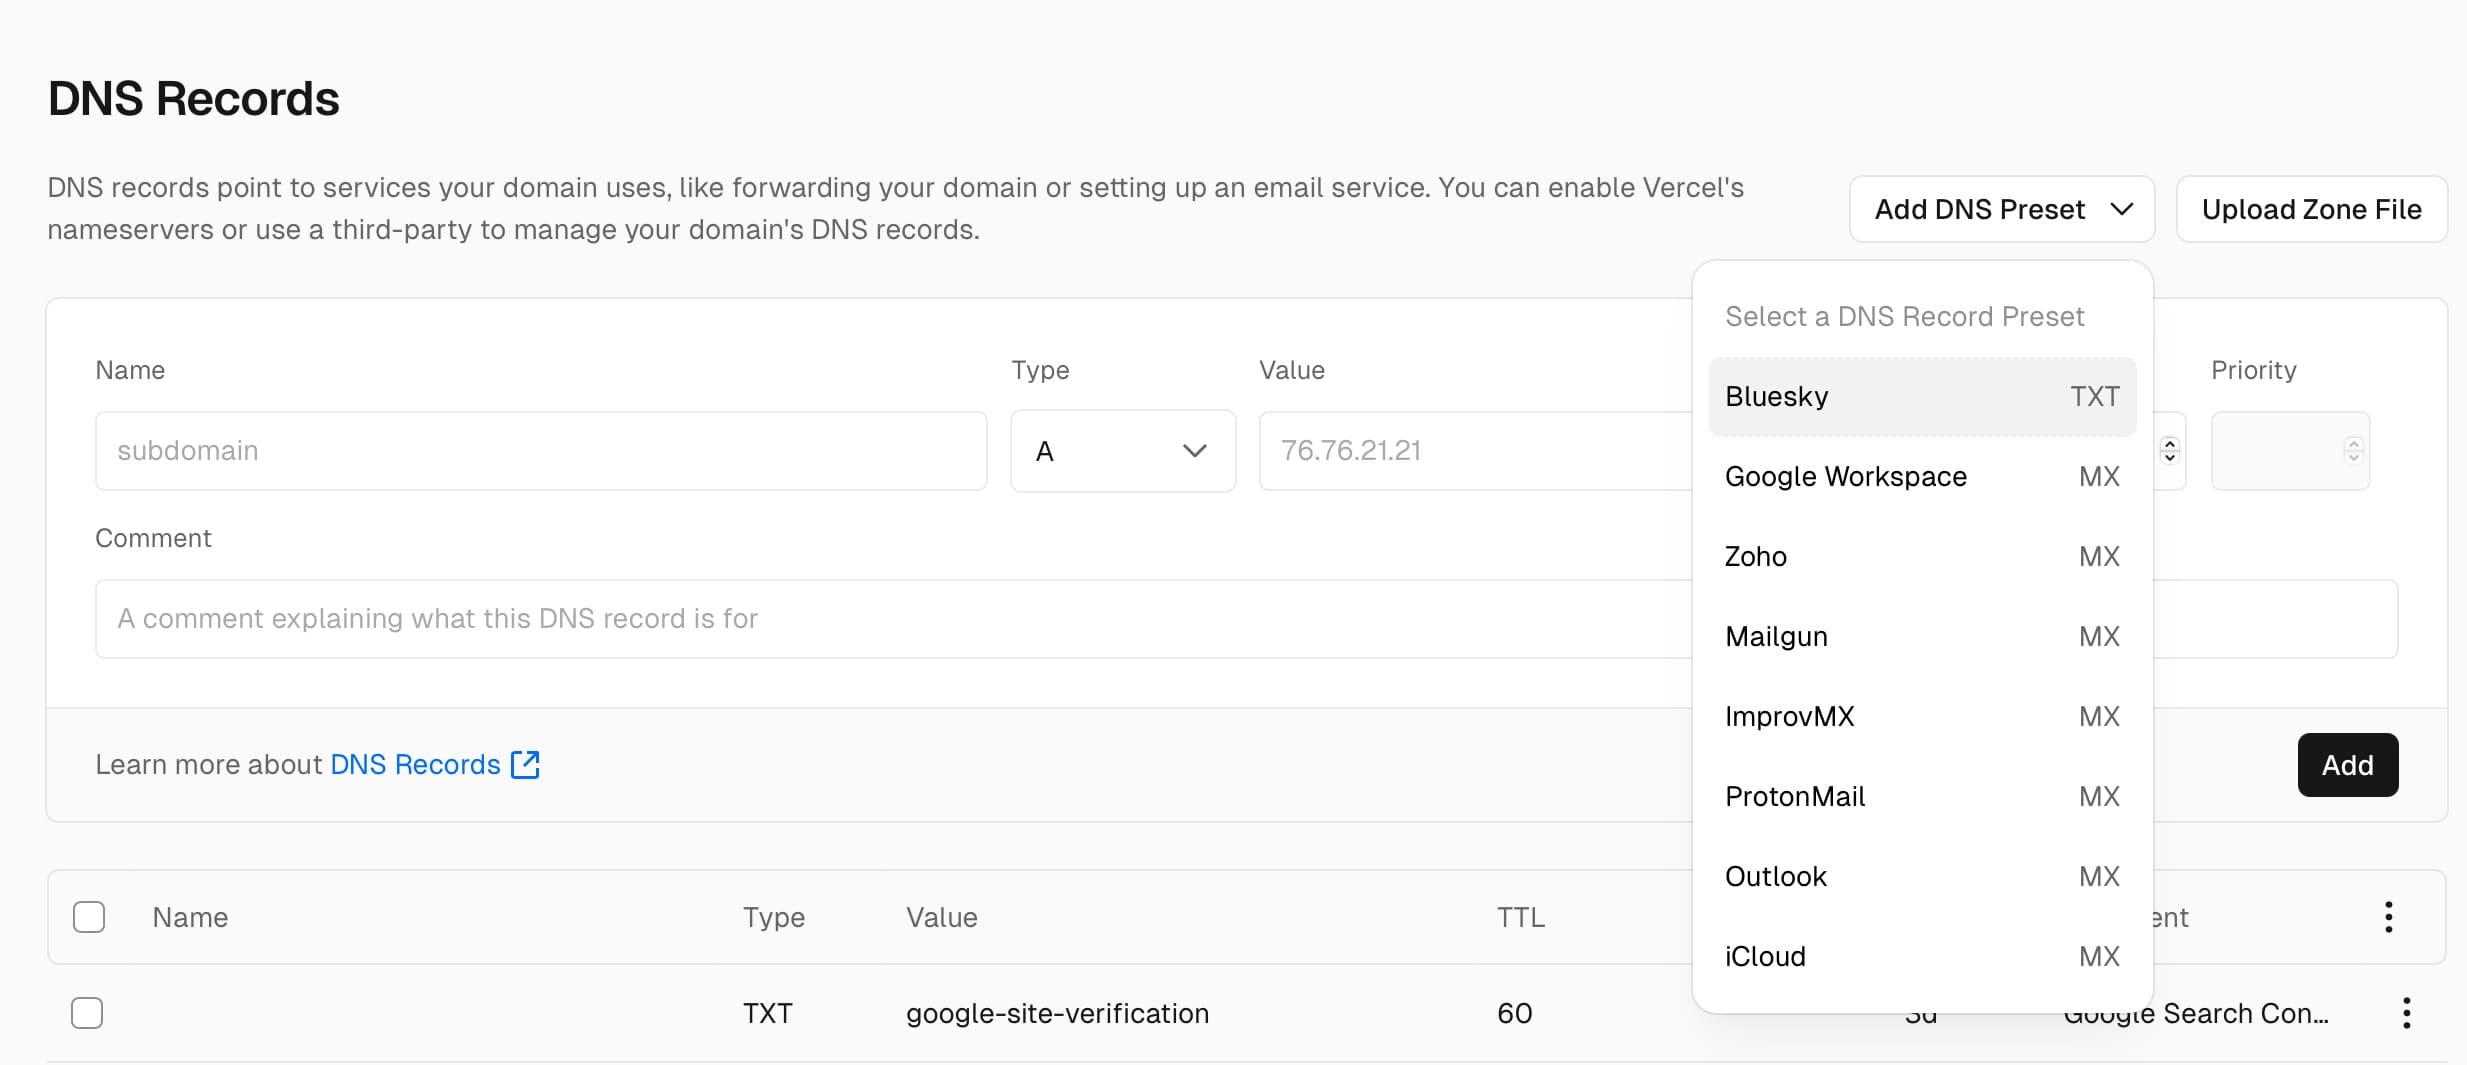The image size is (2467, 1065).
Task: Click the TTL field stepper arrows
Action: pyautogui.click(x=2169, y=451)
